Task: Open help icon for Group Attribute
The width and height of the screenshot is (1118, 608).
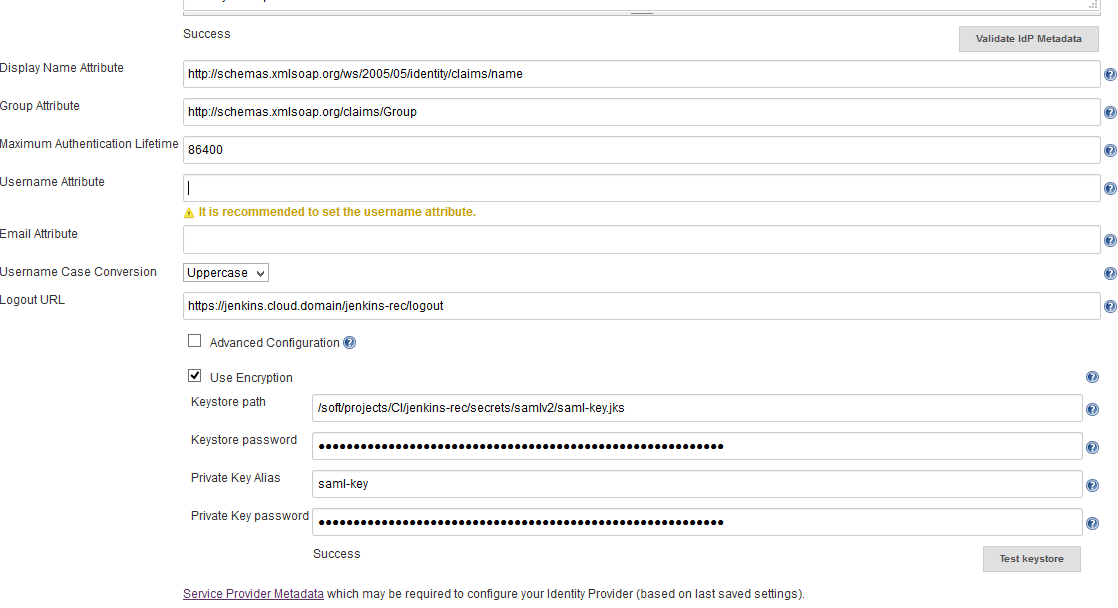Action: point(1110,113)
